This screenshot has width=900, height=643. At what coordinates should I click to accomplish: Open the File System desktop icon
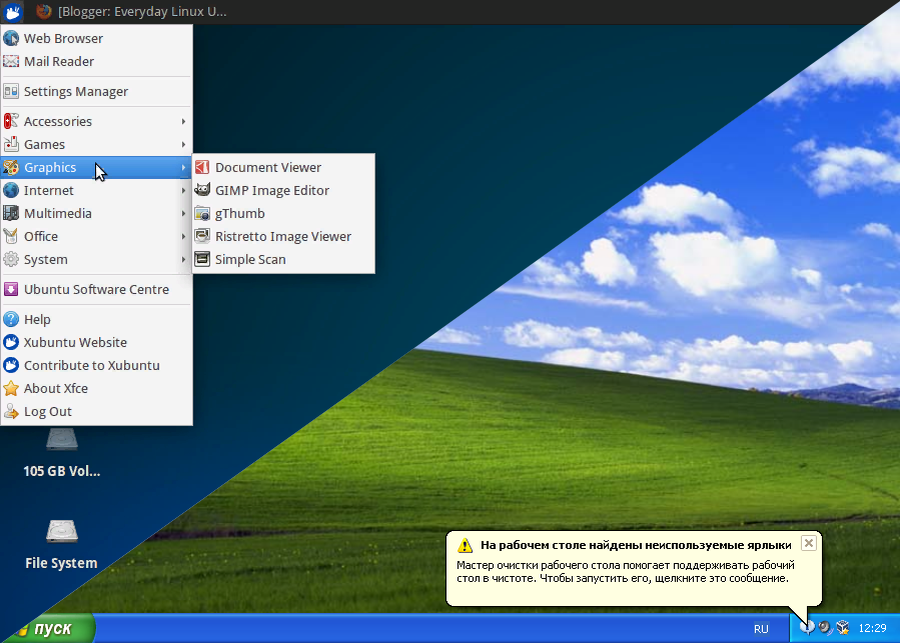tap(61, 531)
